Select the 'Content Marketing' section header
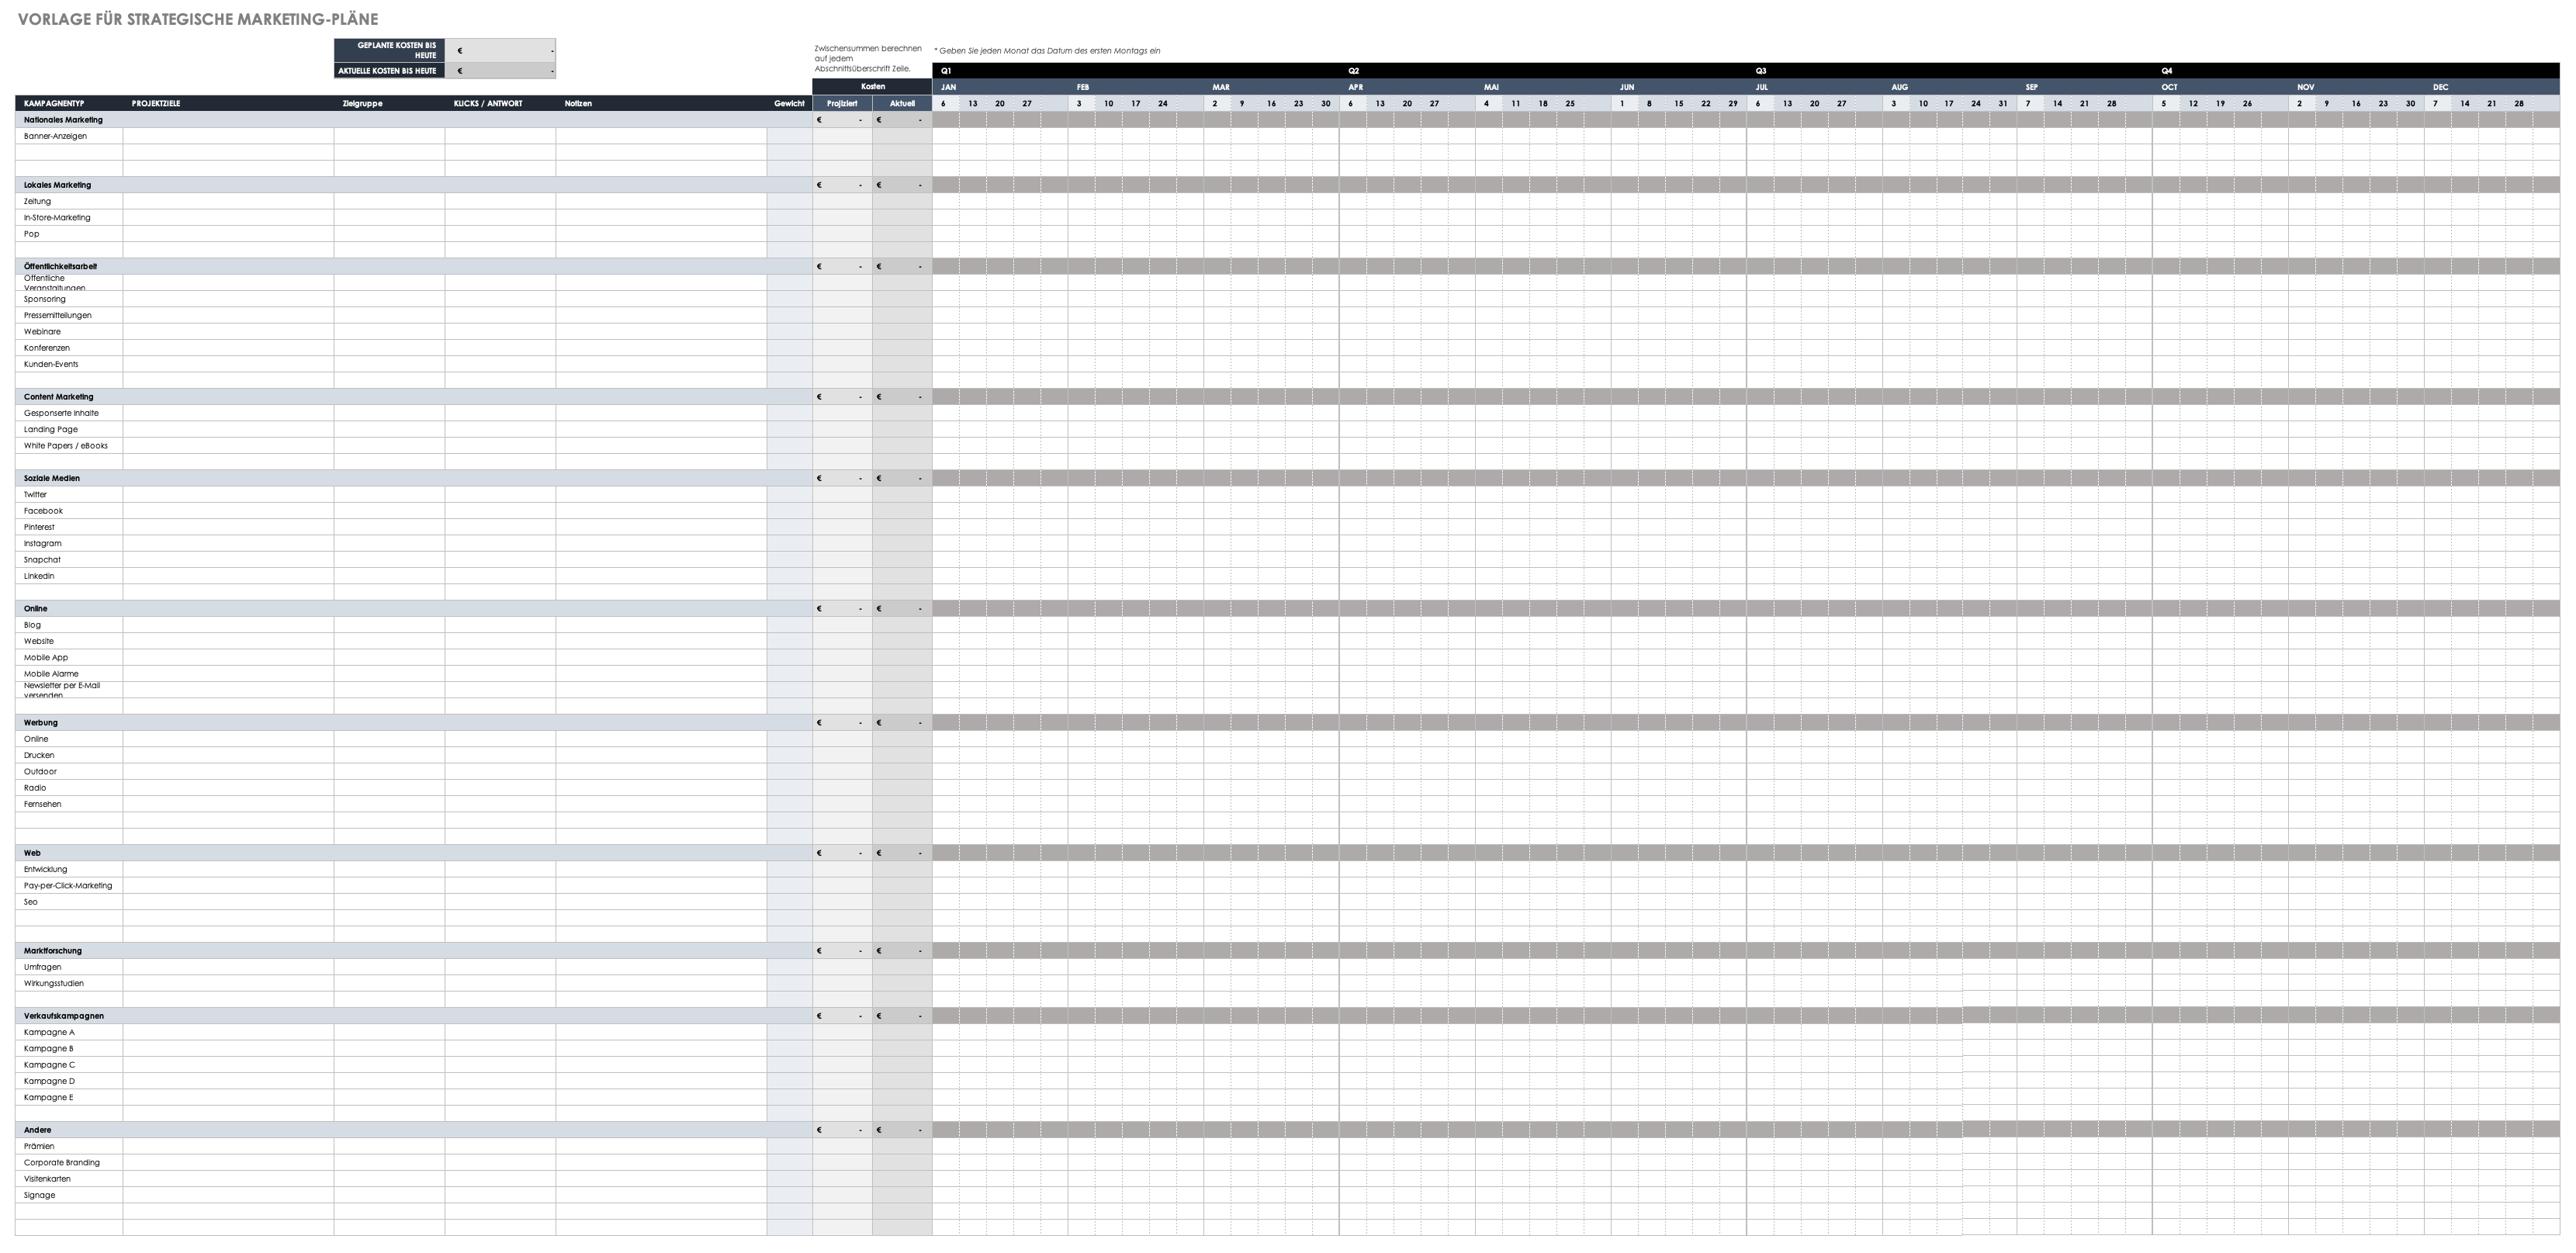Image resolution: width=2576 pixels, height=1253 pixels. [x=413, y=397]
